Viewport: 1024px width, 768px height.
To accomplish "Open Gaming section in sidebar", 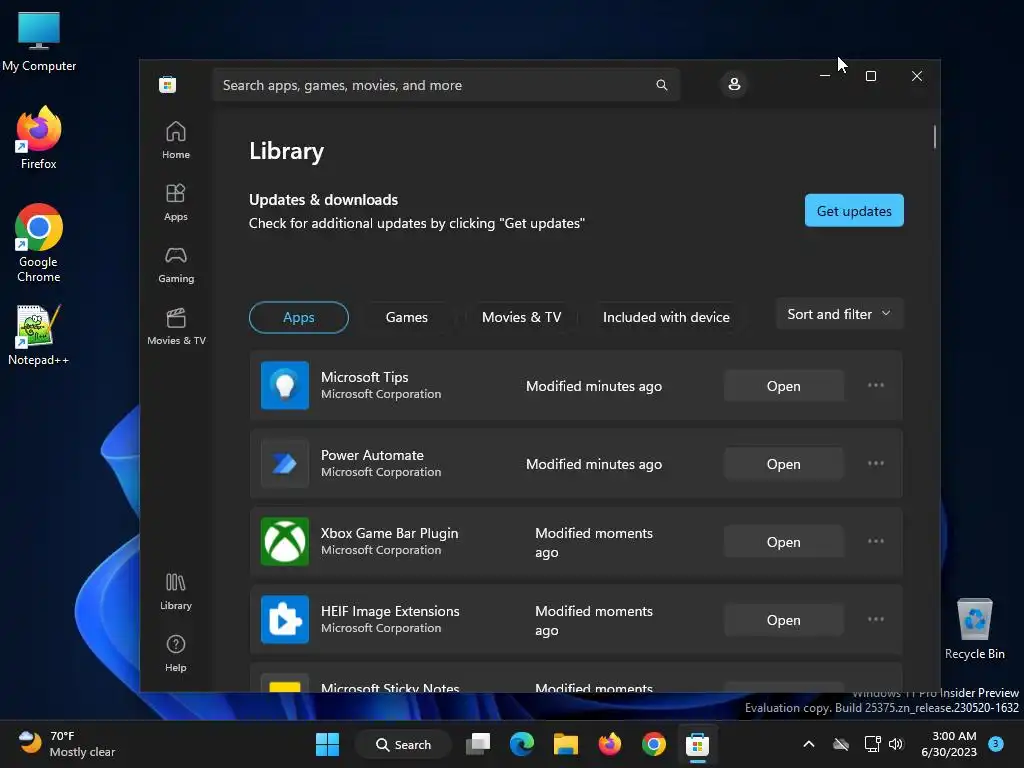I will click(176, 264).
